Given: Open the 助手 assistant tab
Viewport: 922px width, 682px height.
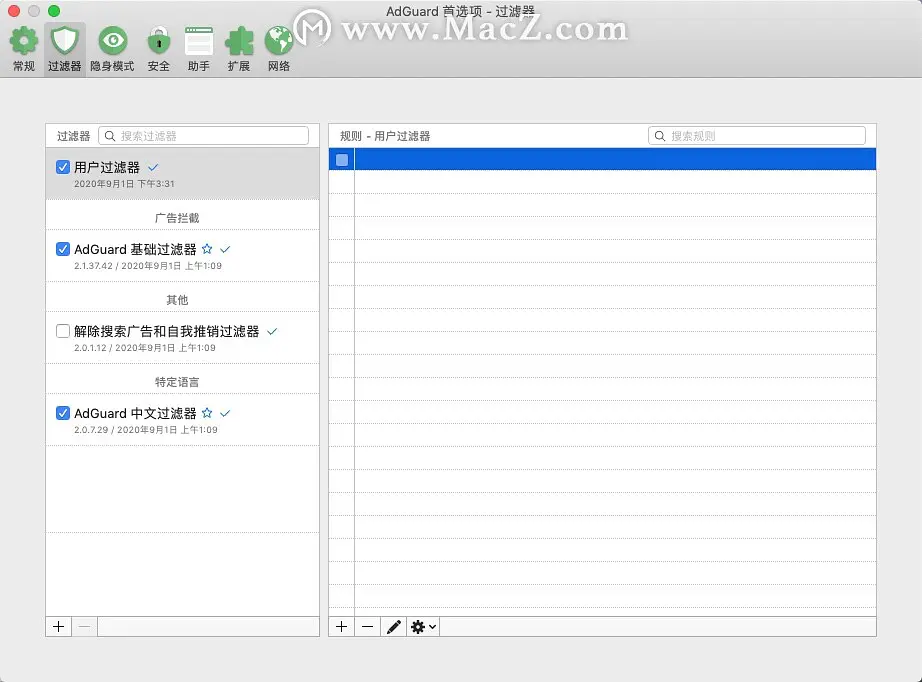Looking at the screenshot, I should [x=199, y=49].
